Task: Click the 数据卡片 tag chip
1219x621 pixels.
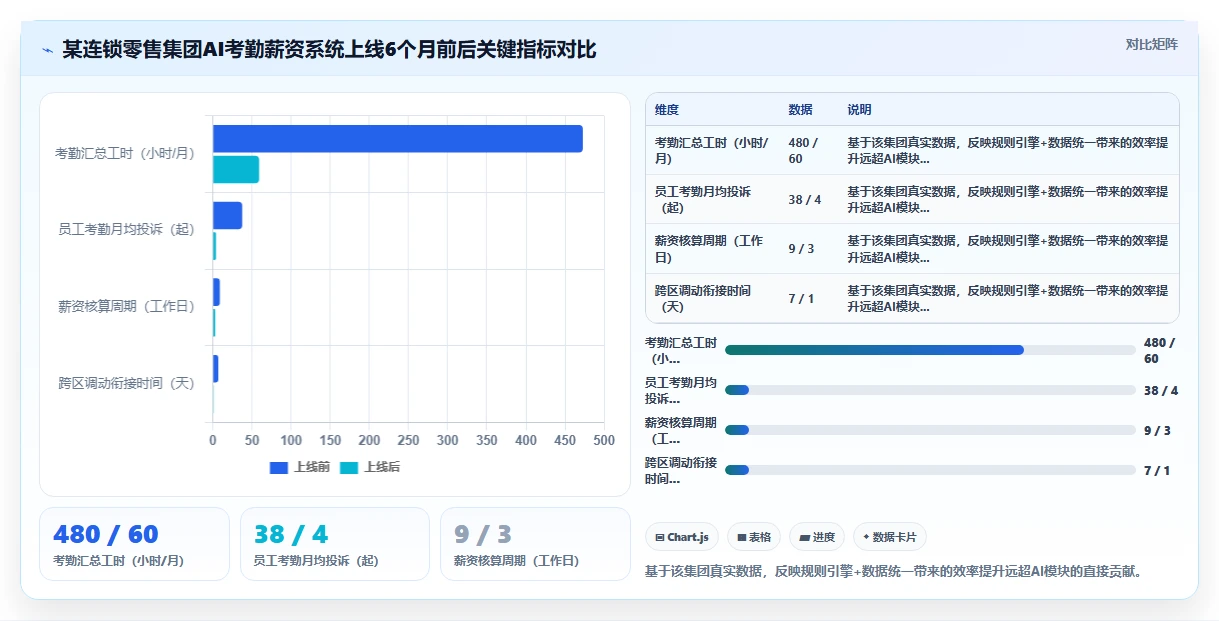Action: pyautogui.click(x=889, y=537)
